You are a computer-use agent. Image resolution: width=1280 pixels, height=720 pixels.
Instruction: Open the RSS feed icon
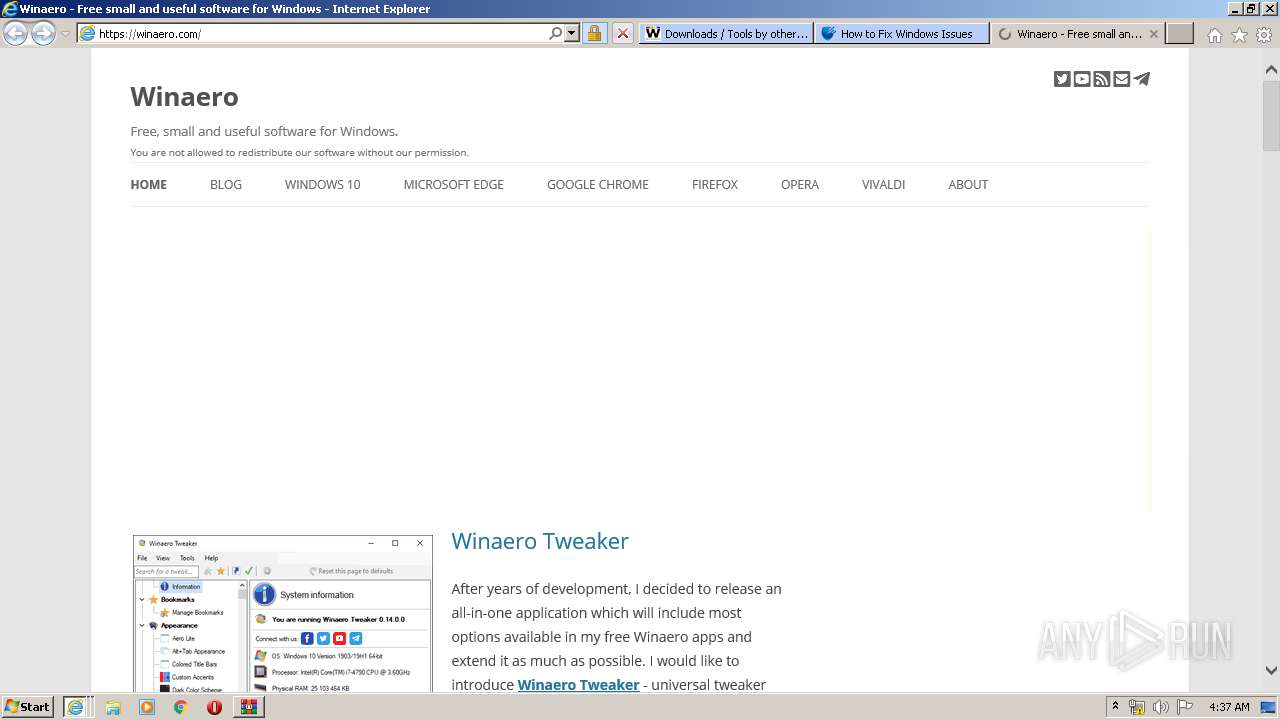point(1102,79)
